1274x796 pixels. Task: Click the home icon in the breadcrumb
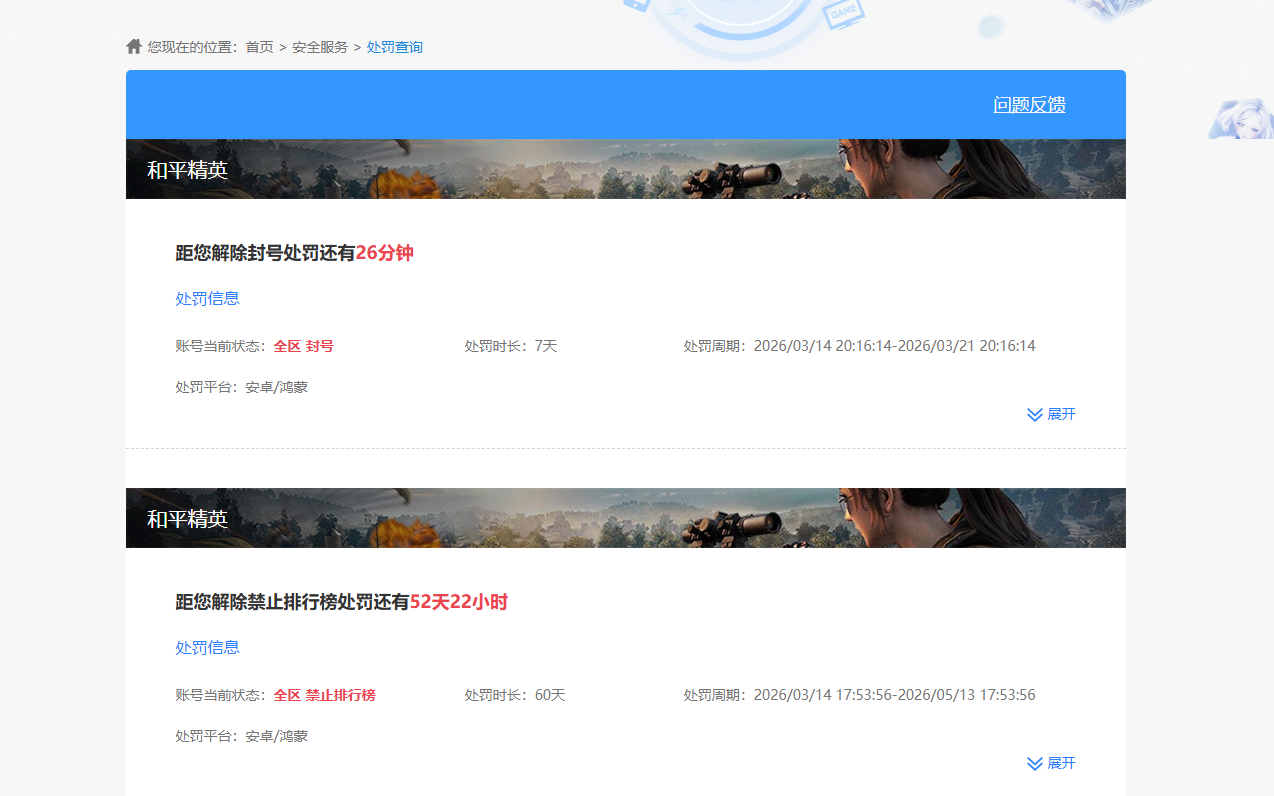tap(133, 45)
